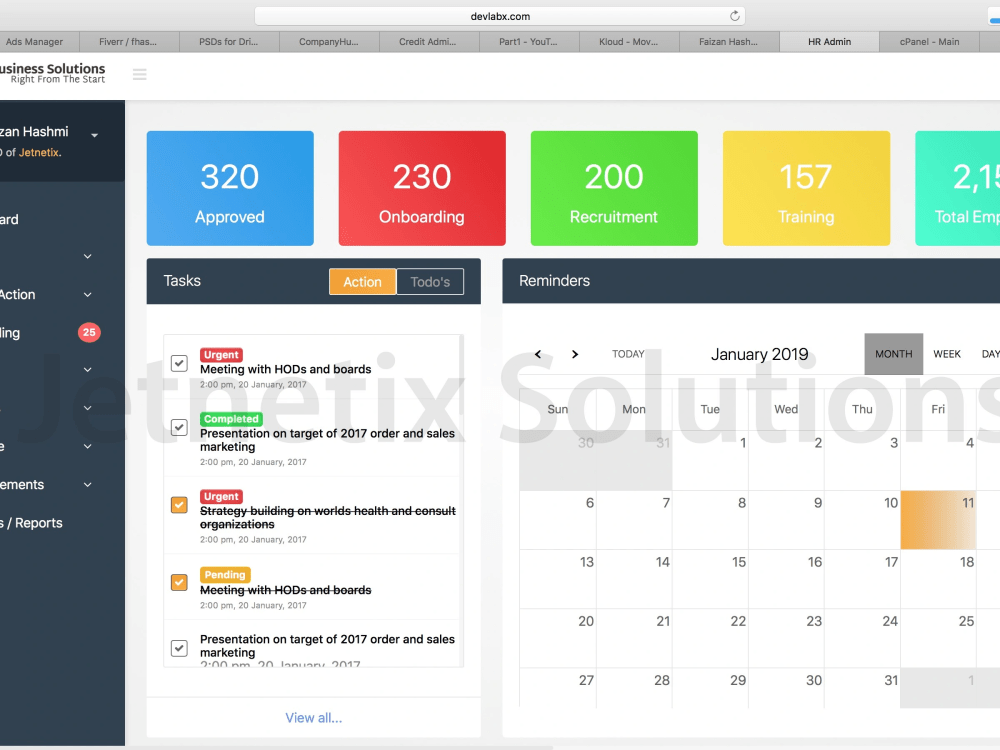Click the TODAY calendar button
Screen dimensions: 1000x750
[x=628, y=354]
